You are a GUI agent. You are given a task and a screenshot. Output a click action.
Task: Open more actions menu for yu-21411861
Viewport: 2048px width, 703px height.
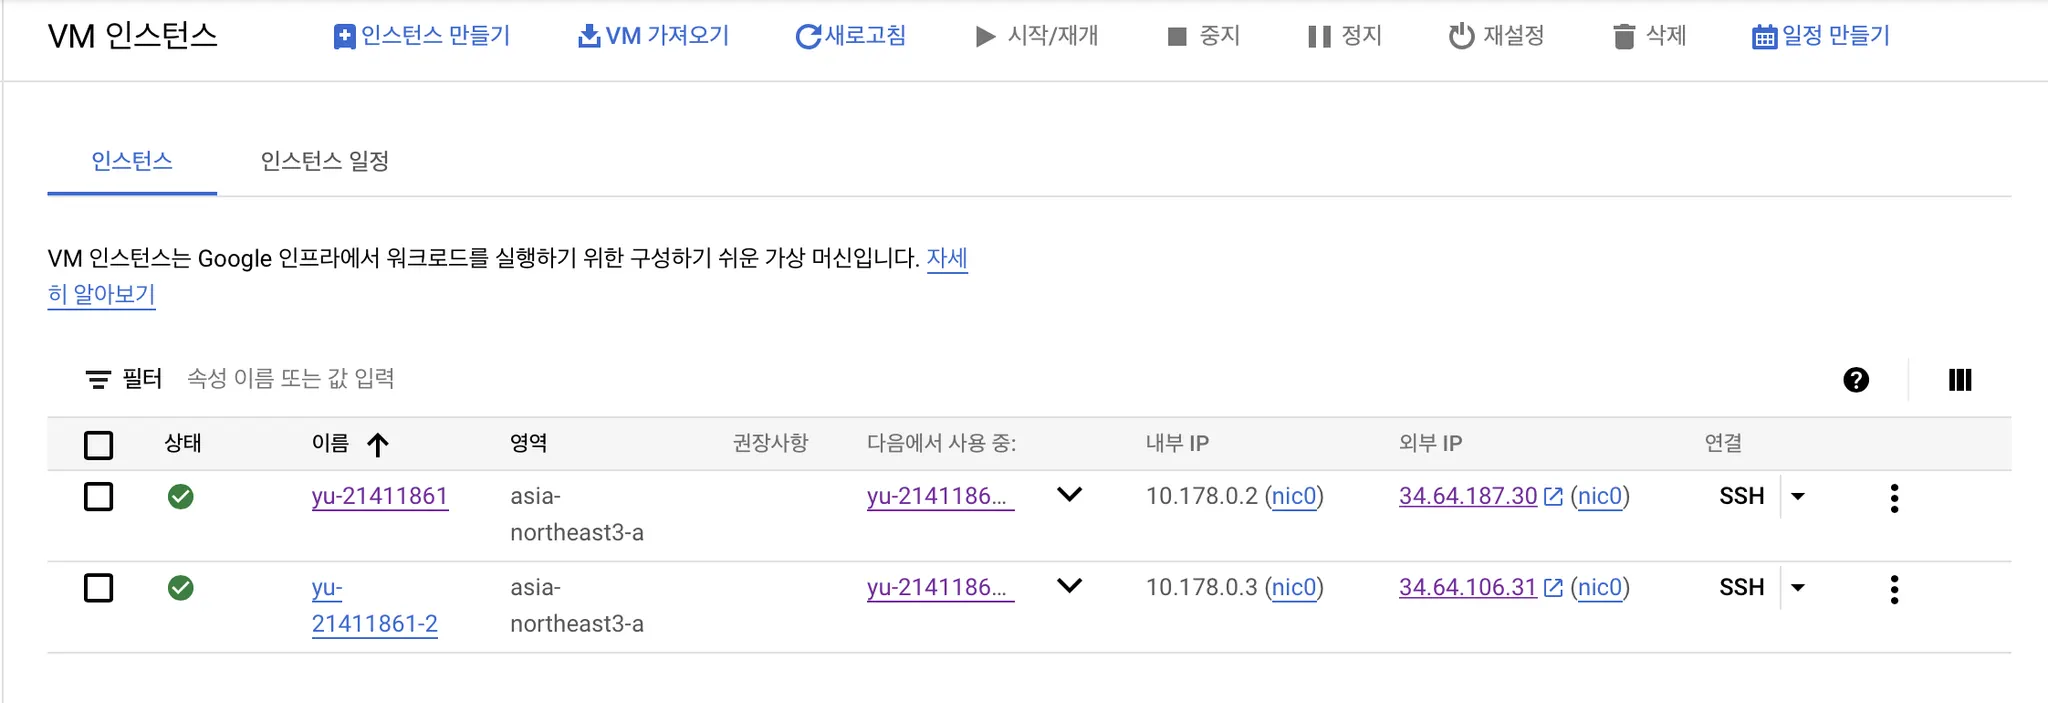tap(1894, 498)
